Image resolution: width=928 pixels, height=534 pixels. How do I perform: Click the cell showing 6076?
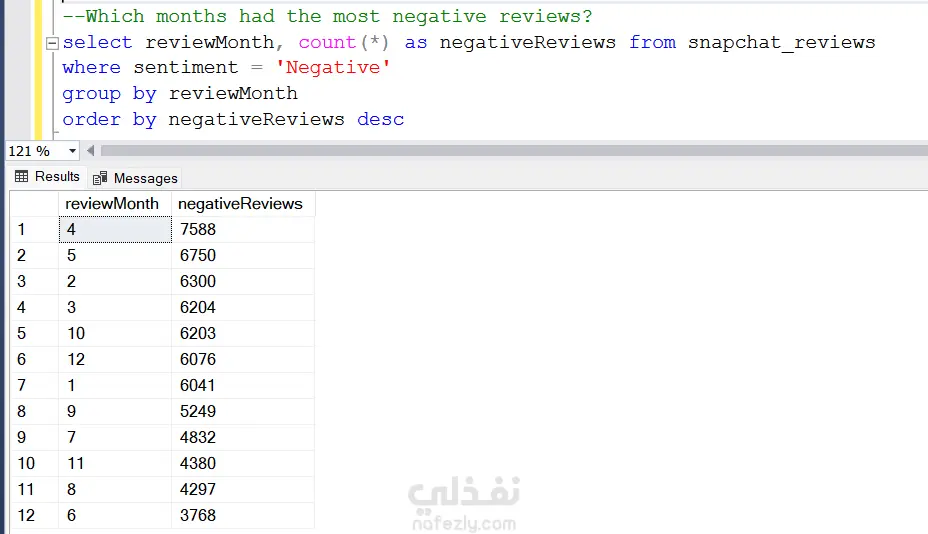point(243,359)
